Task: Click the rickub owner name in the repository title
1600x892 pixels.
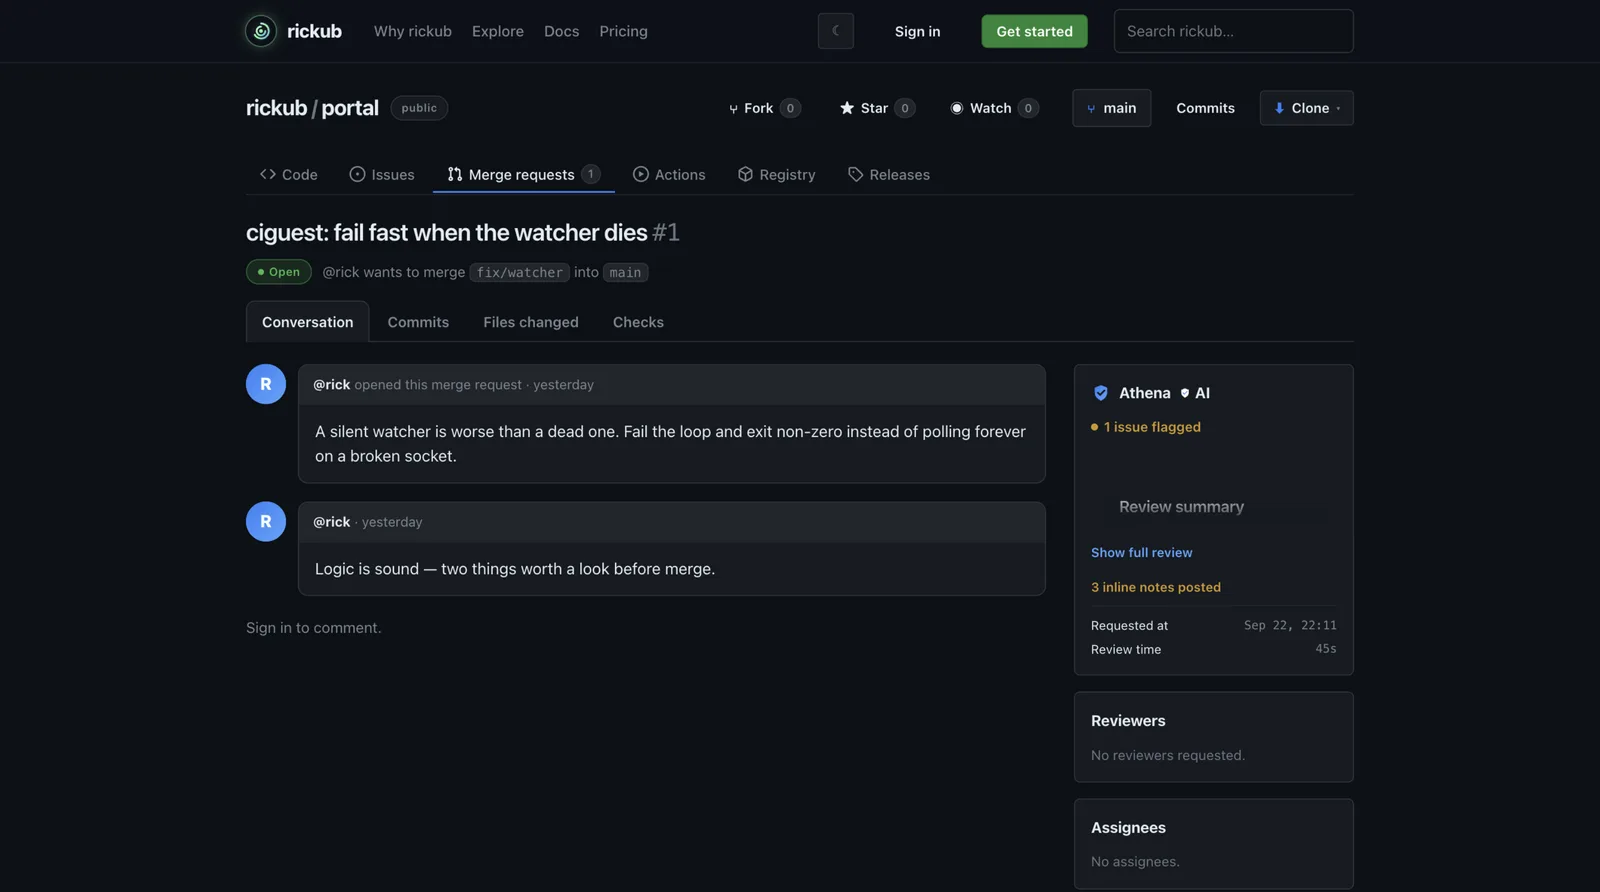Action: click(x=277, y=108)
